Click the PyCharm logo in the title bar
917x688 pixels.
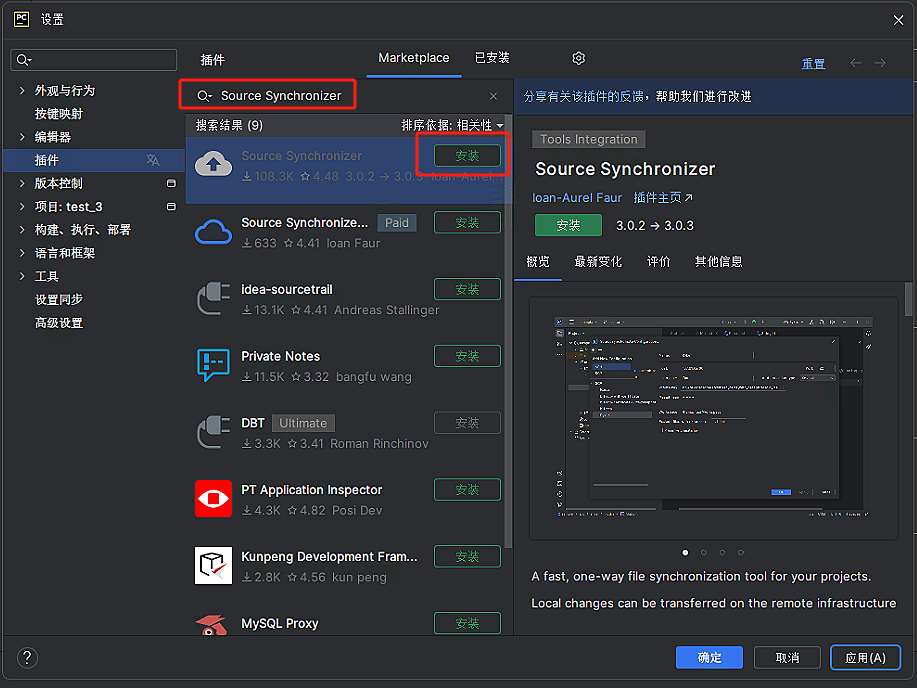click(22, 19)
